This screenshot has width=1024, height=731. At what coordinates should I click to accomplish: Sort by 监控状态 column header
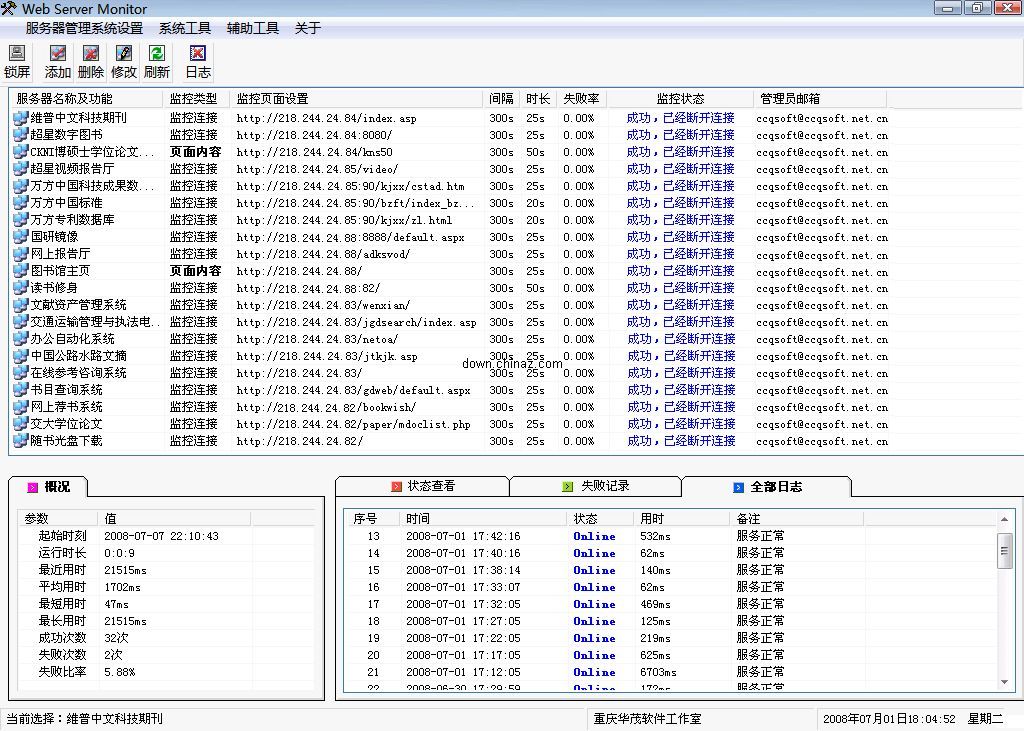(x=680, y=99)
